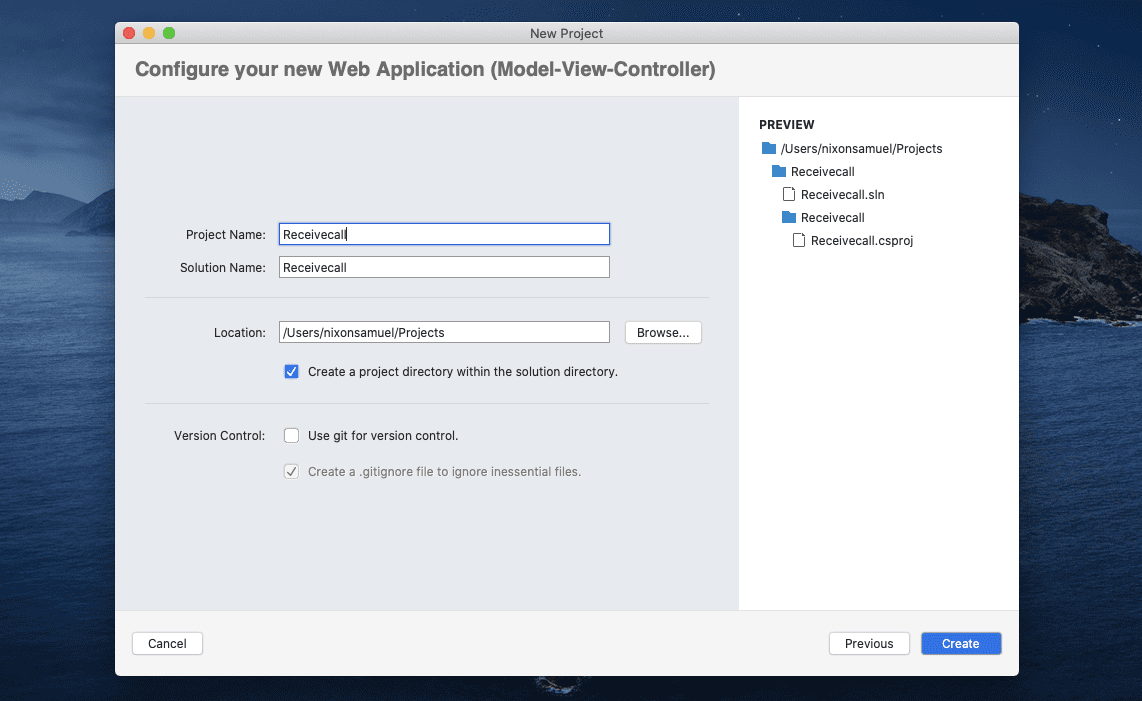
Task: Click the nested Receivecall project folder icon
Action: (x=789, y=217)
